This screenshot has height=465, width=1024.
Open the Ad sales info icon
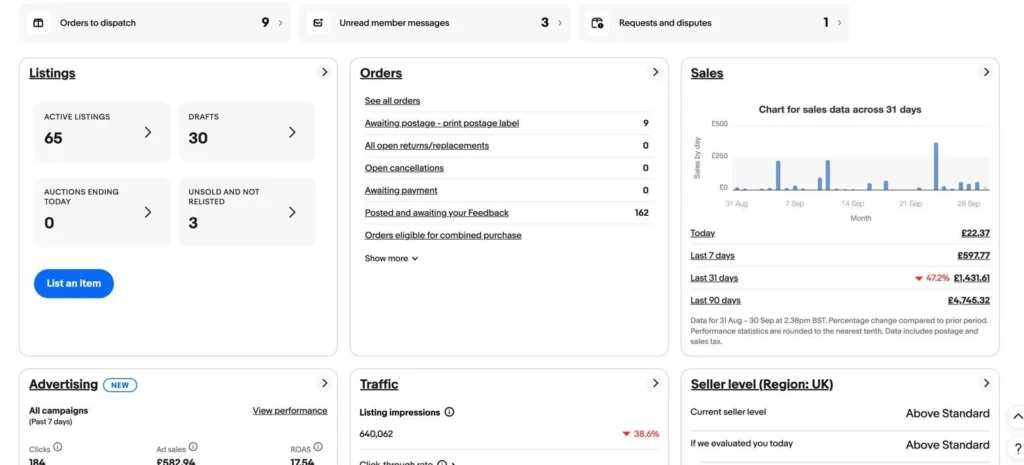pos(193,447)
